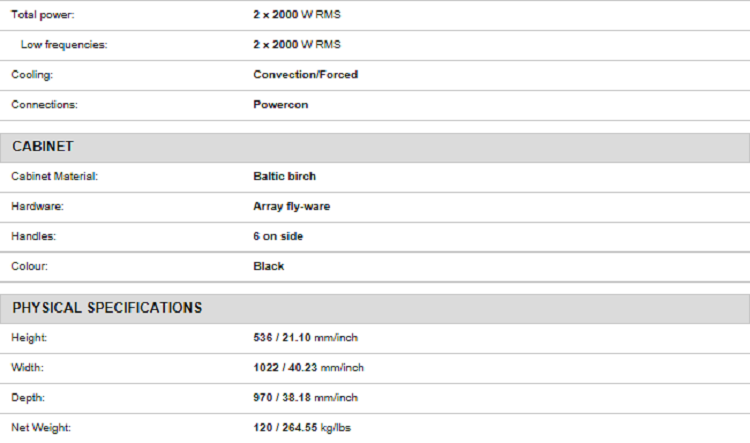Select the Black colour value

269,266
